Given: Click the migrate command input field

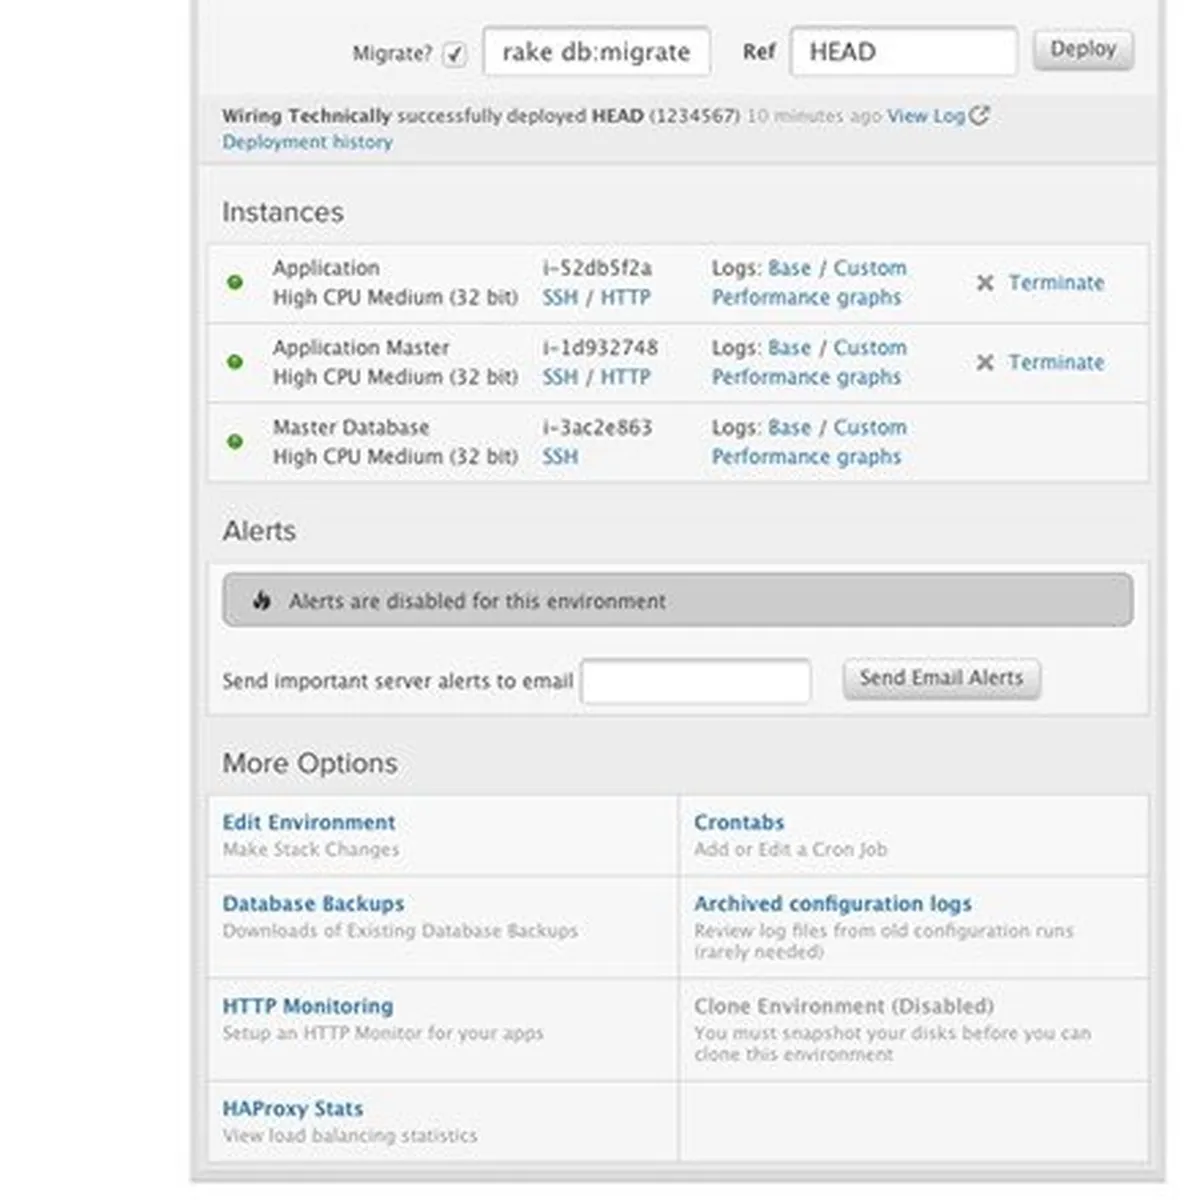Looking at the screenshot, I should point(596,52).
